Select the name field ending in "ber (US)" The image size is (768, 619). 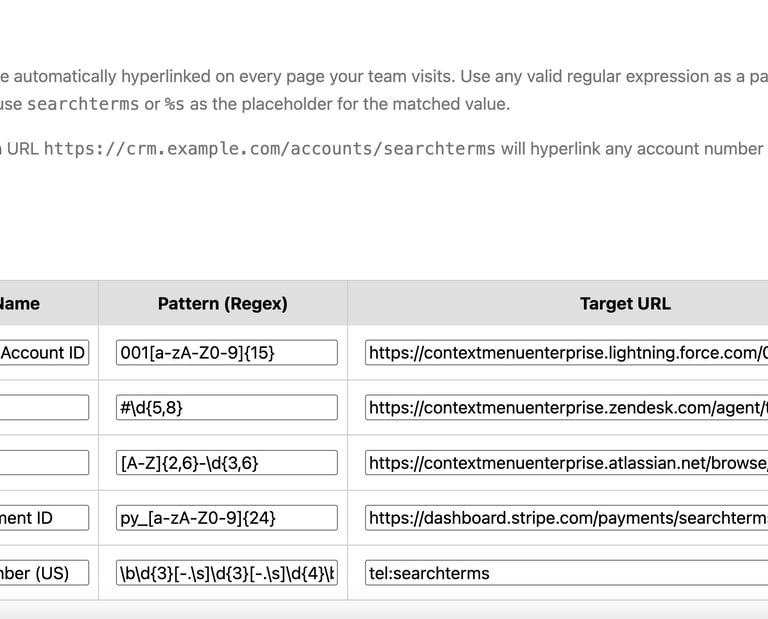(x=44, y=573)
